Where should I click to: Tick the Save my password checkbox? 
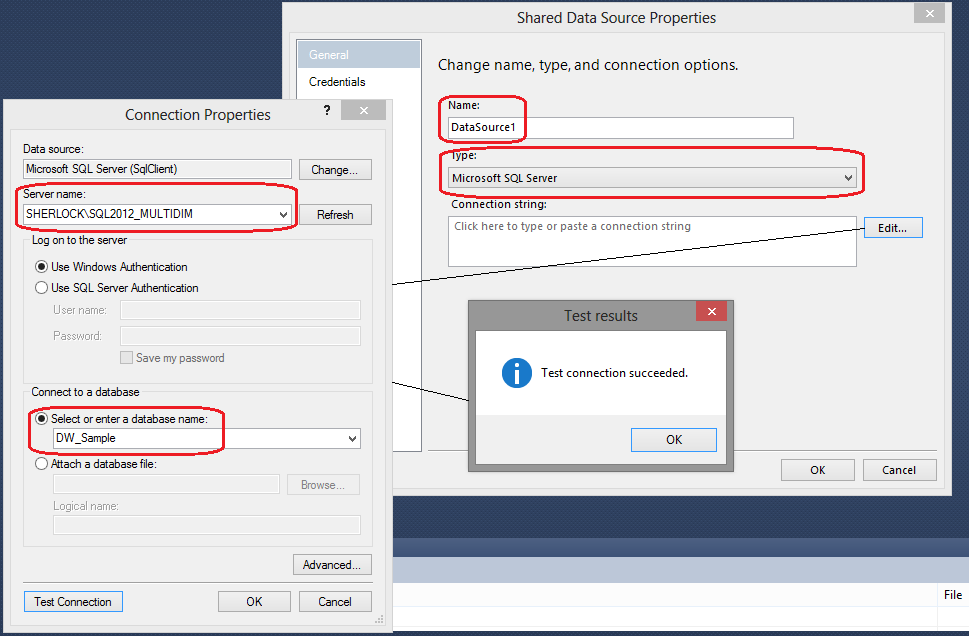click(126, 358)
